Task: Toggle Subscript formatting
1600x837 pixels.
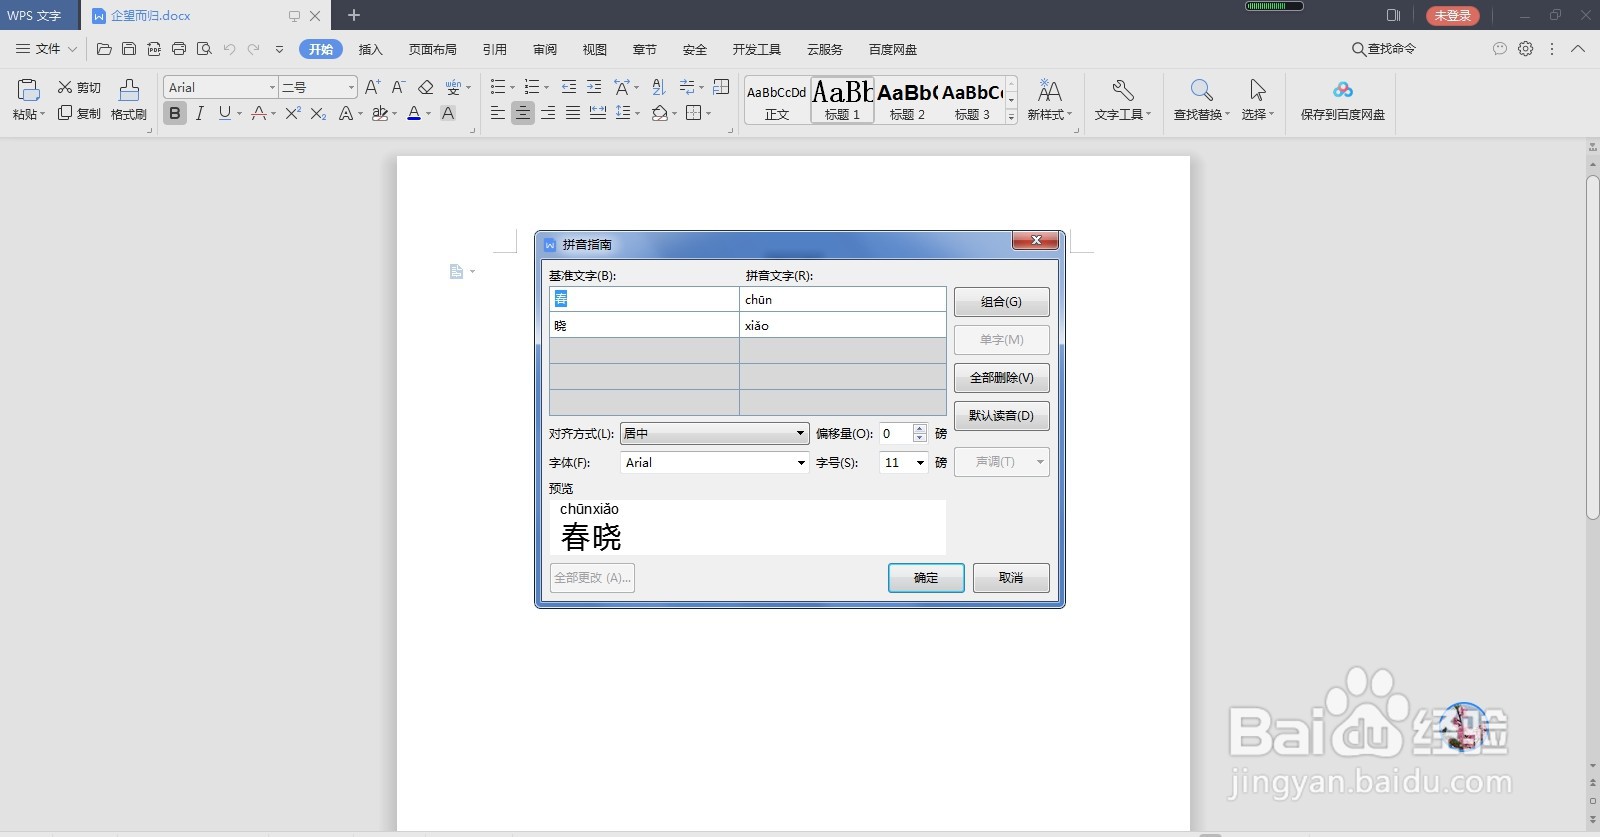Action: [x=318, y=114]
